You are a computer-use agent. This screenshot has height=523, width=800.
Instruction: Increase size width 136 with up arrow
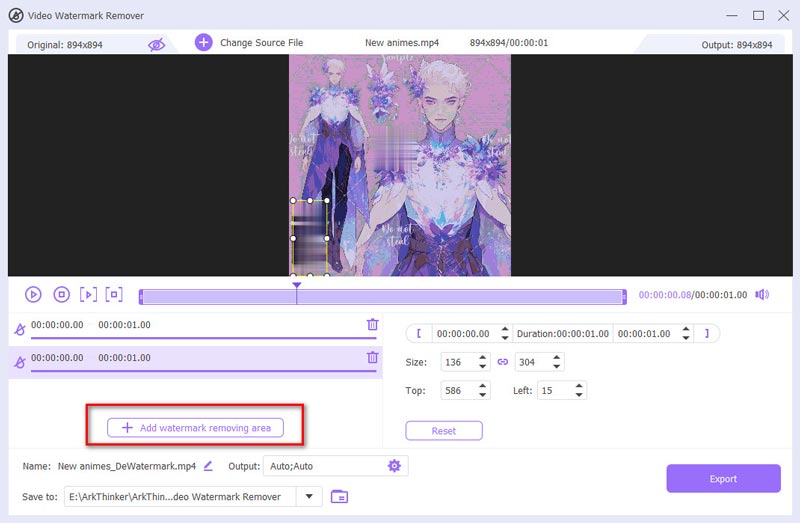(x=482, y=358)
